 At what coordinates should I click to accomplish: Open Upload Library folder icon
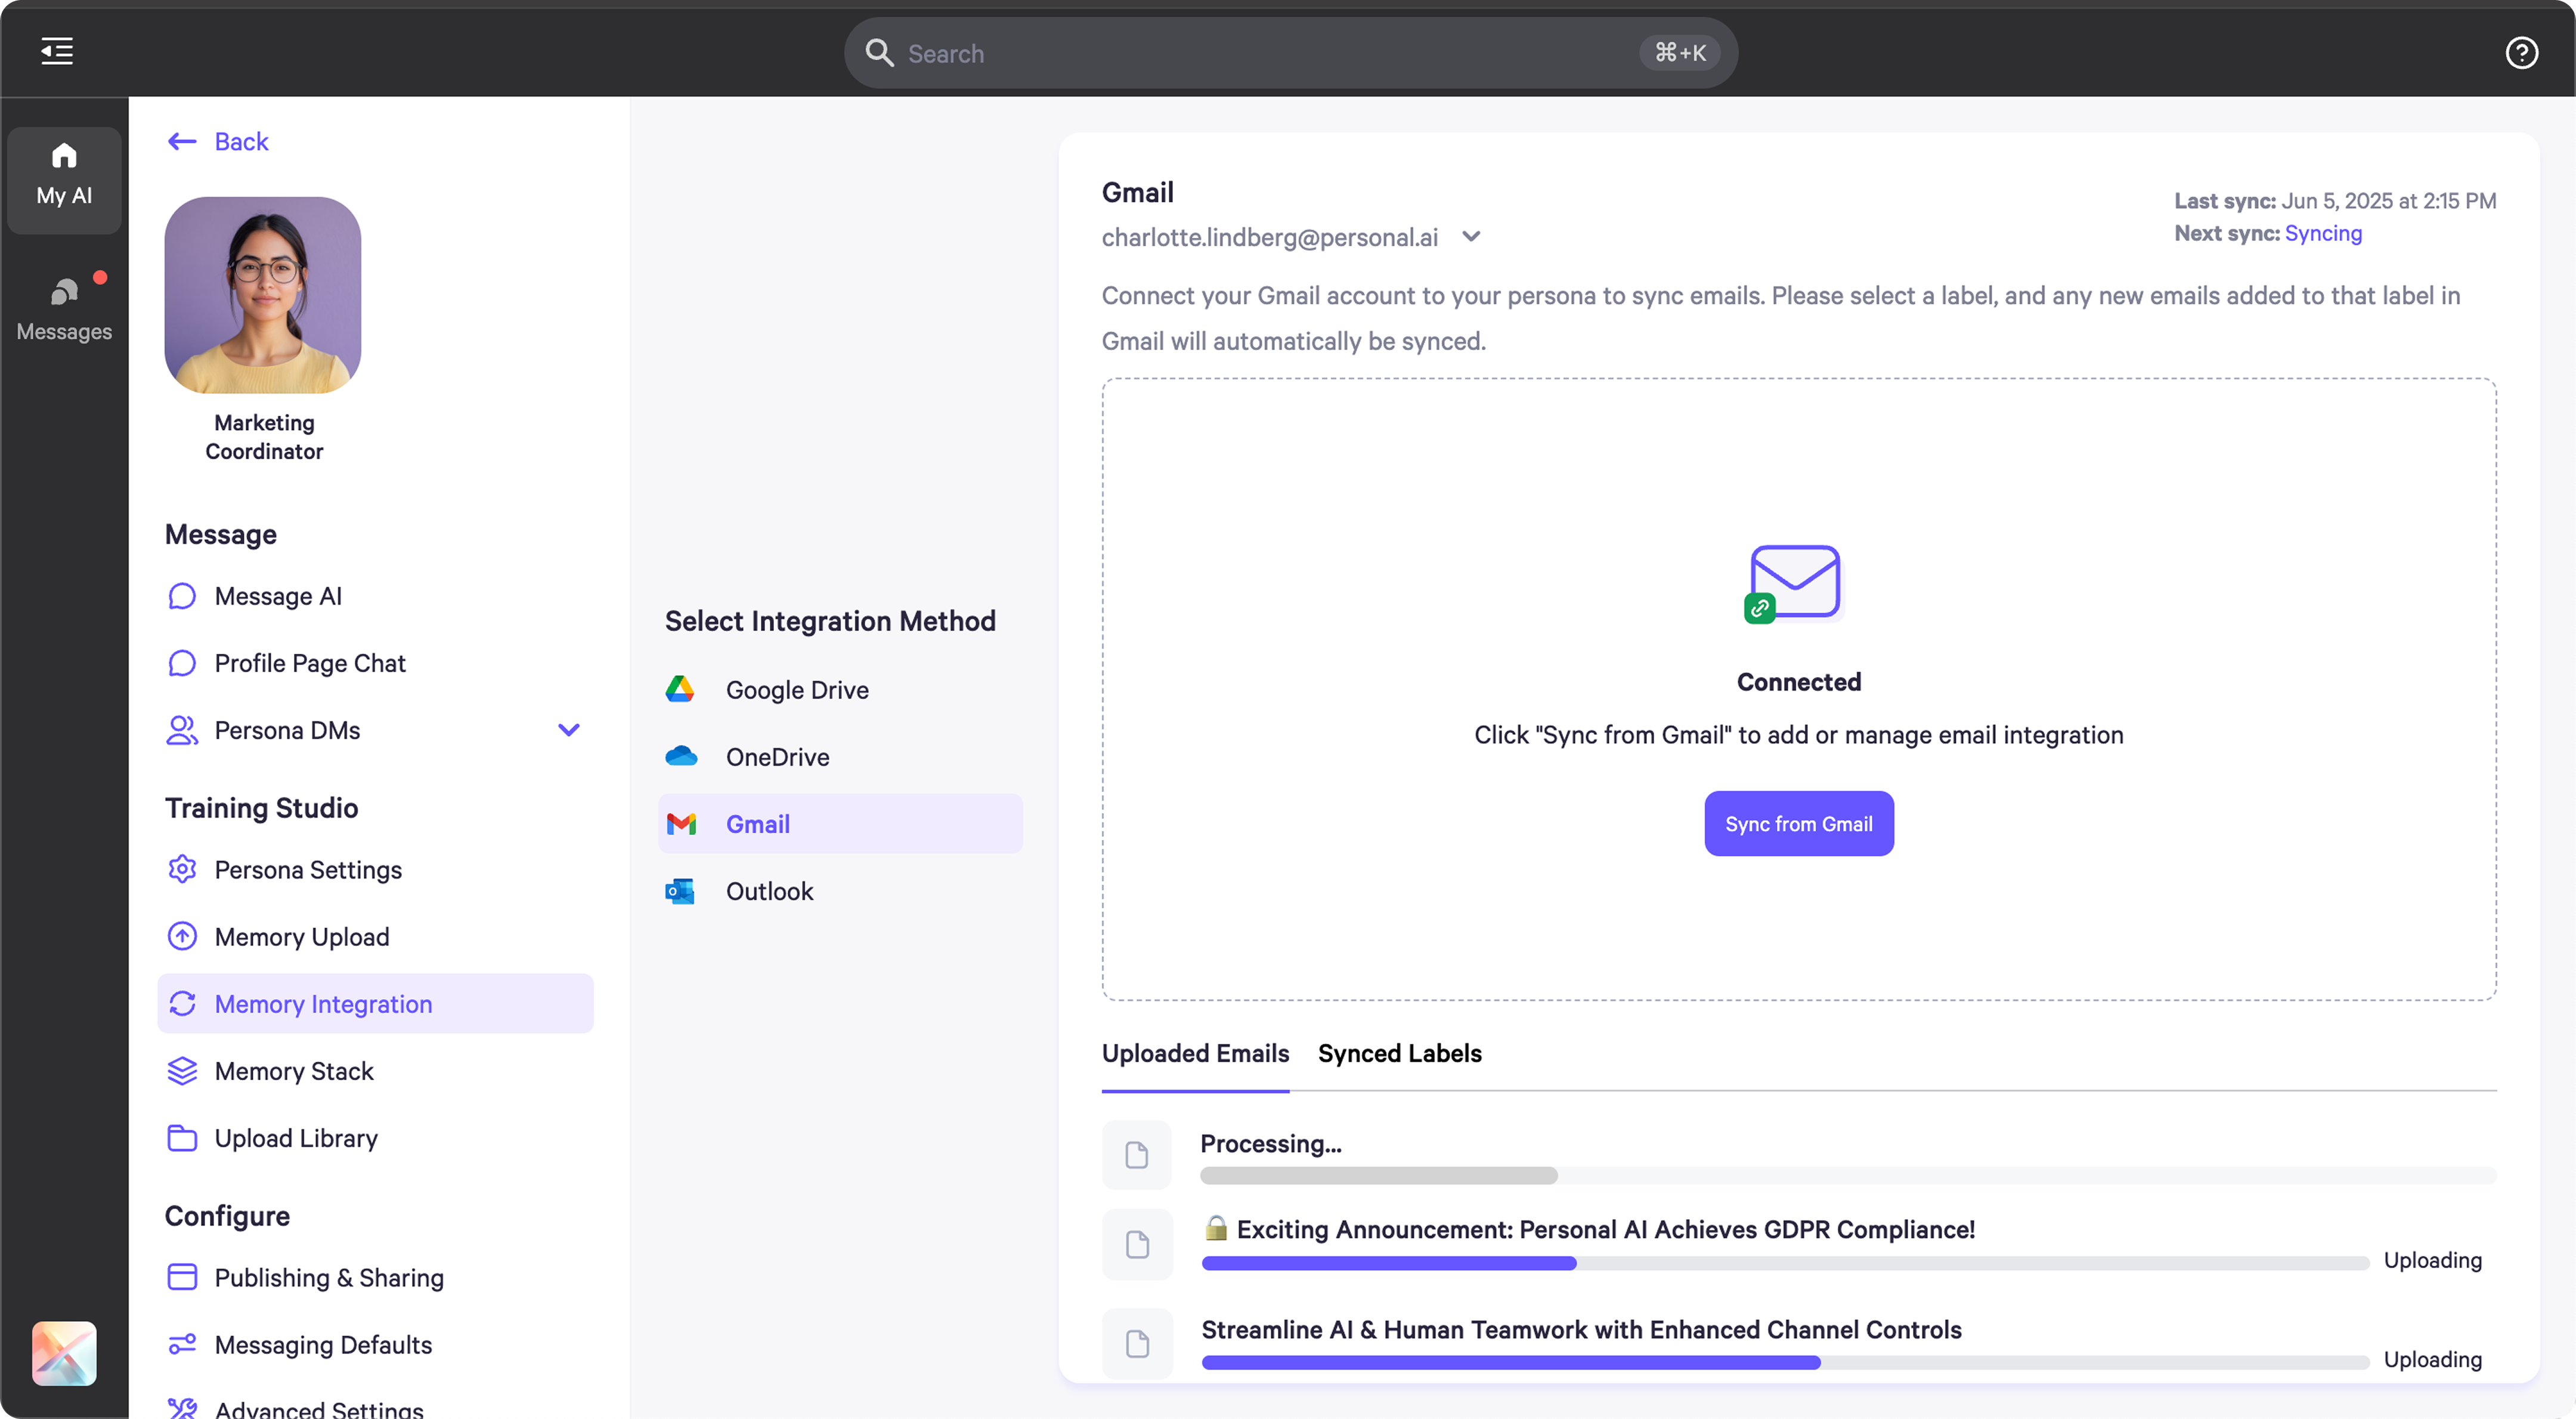181,1137
